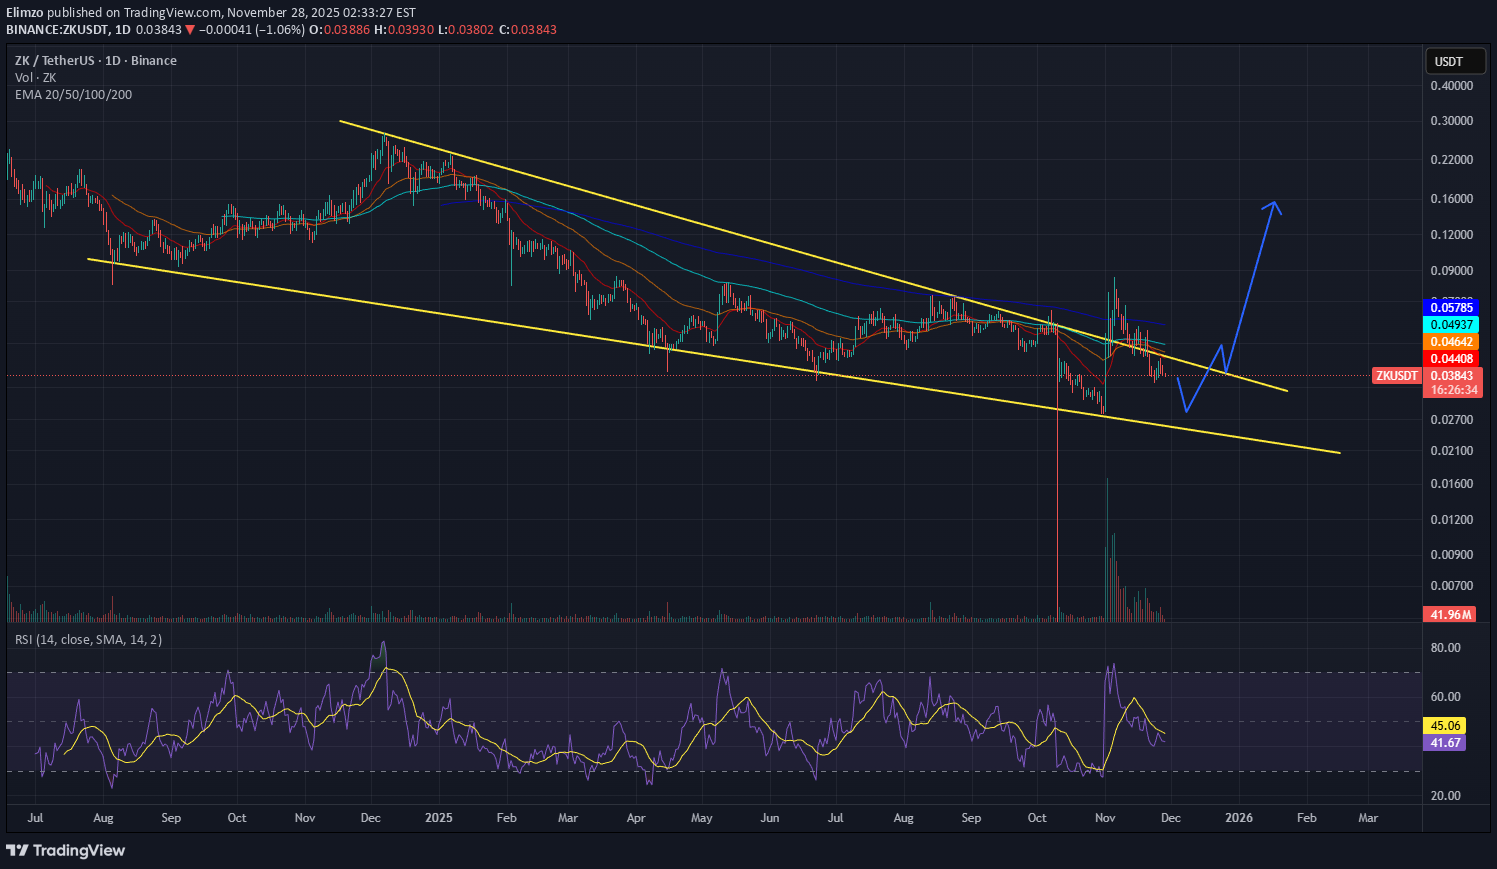Select the ZKUSDT last price label
This screenshot has height=869, width=1497.
coord(1397,376)
